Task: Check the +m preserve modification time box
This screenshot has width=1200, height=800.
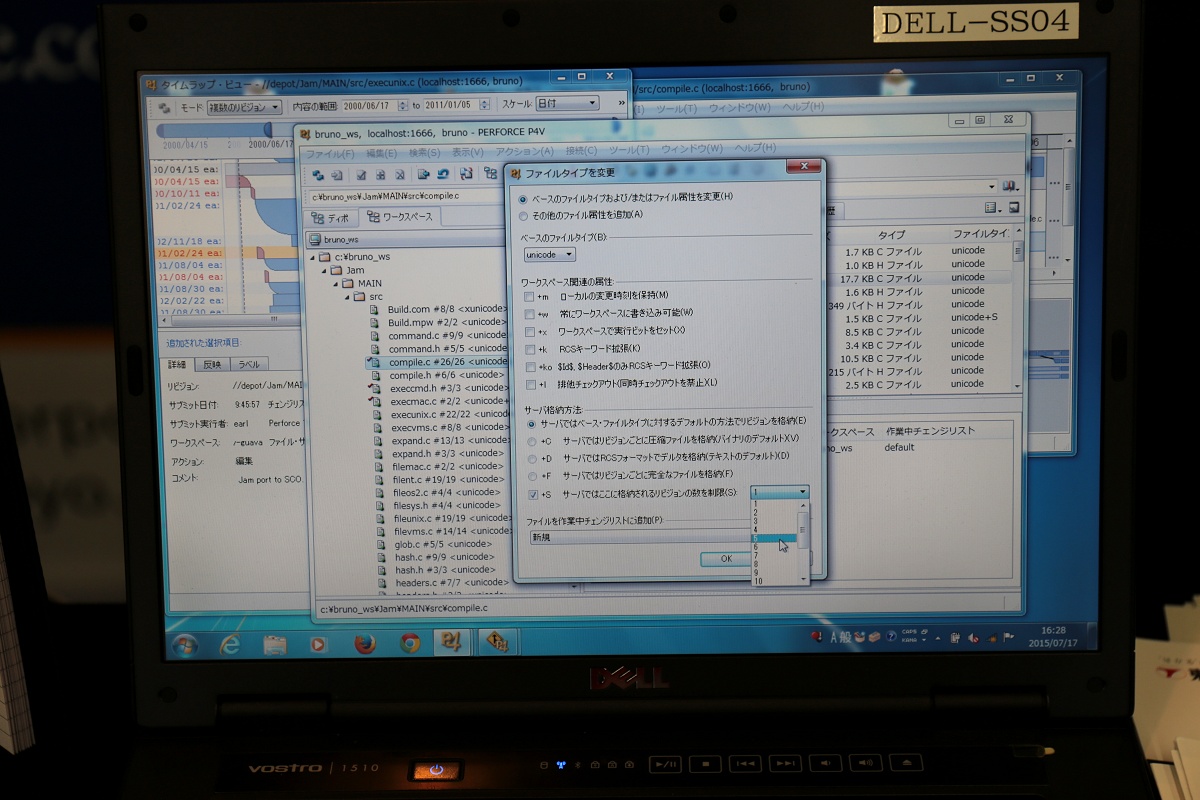Action: click(529, 296)
